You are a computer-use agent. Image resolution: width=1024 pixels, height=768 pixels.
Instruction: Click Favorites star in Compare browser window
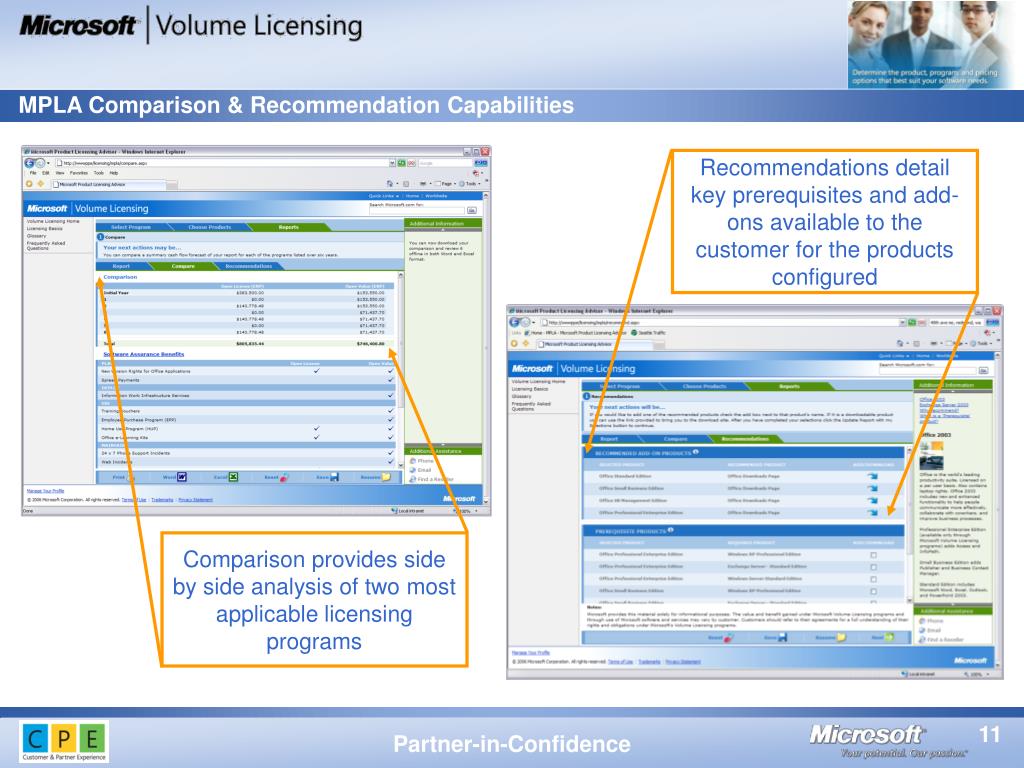tap(29, 184)
